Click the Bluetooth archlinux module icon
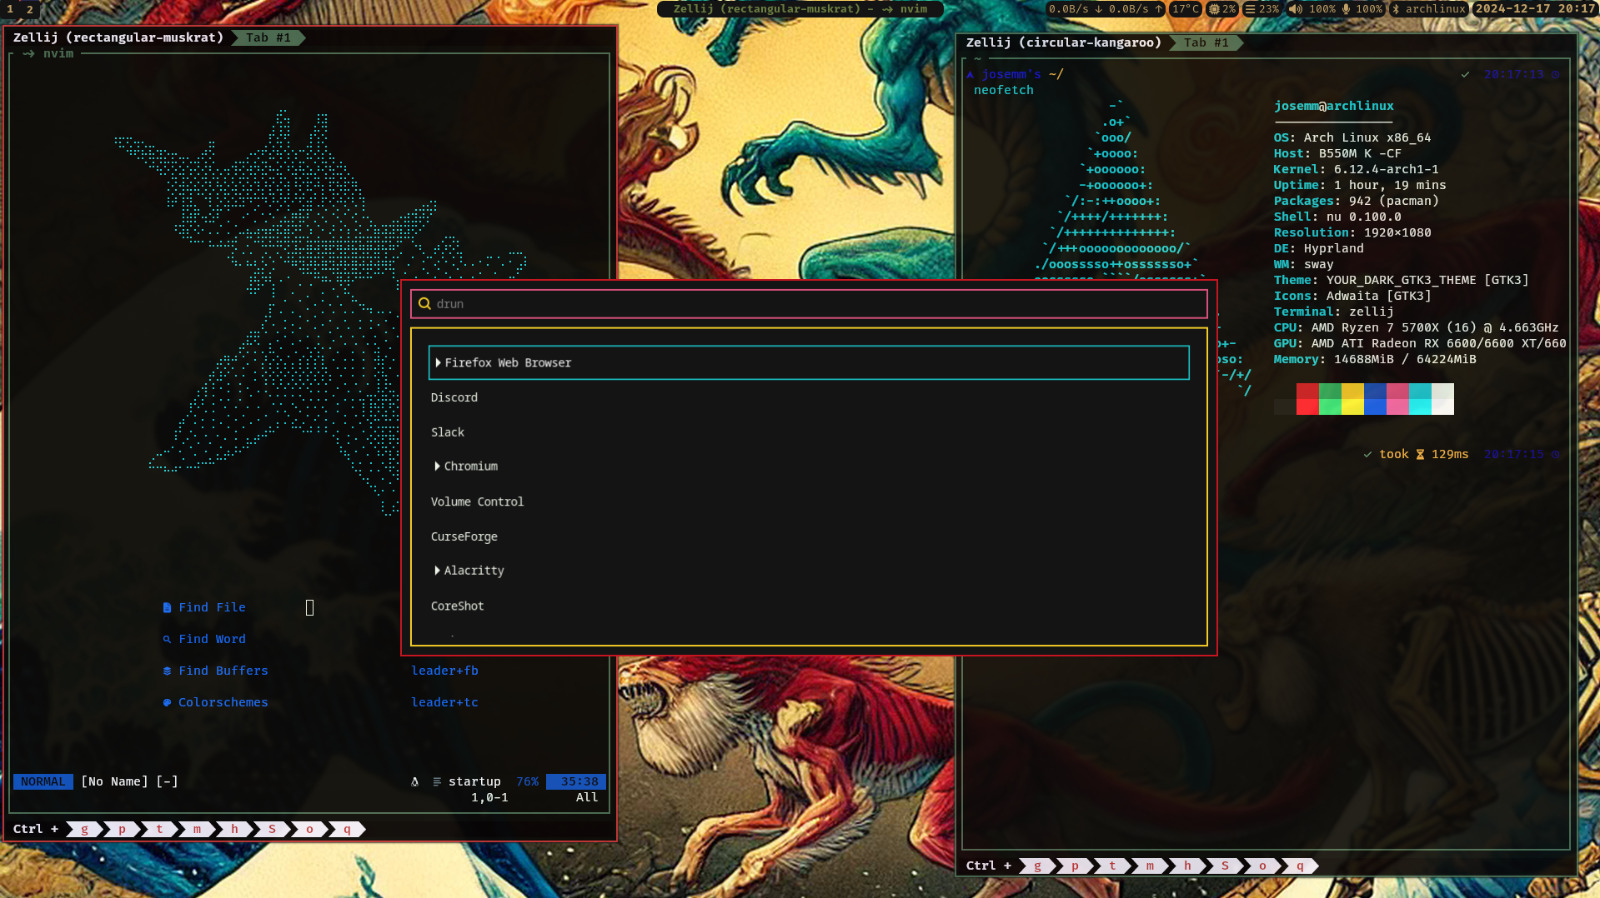The height and width of the screenshot is (898, 1600). click(1396, 9)
